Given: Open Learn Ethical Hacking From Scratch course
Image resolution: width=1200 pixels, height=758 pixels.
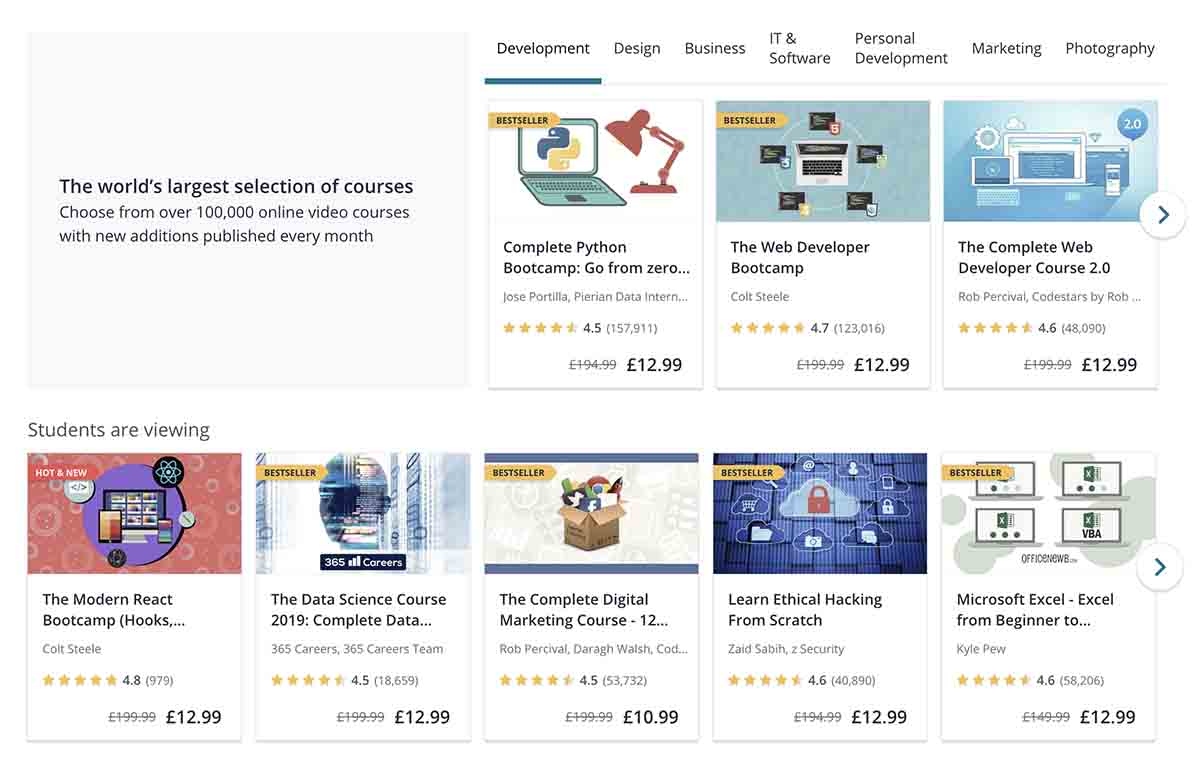Looking at the screenshot, I should pos(805,609).
